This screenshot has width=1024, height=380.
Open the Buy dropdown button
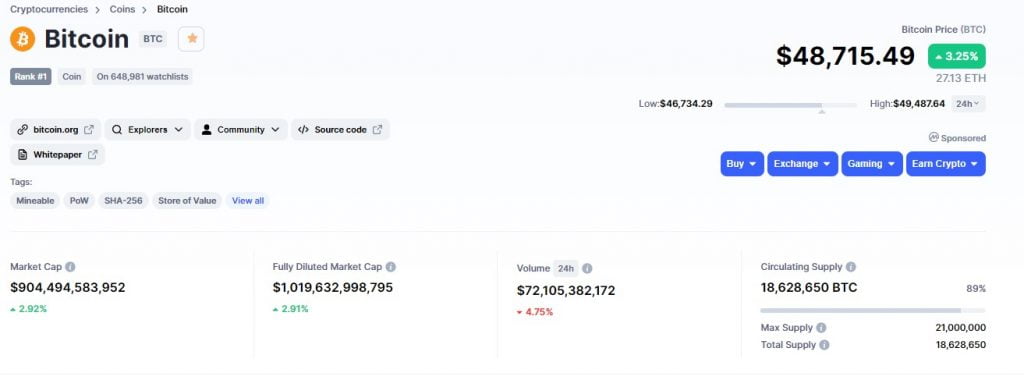point(742,164)
